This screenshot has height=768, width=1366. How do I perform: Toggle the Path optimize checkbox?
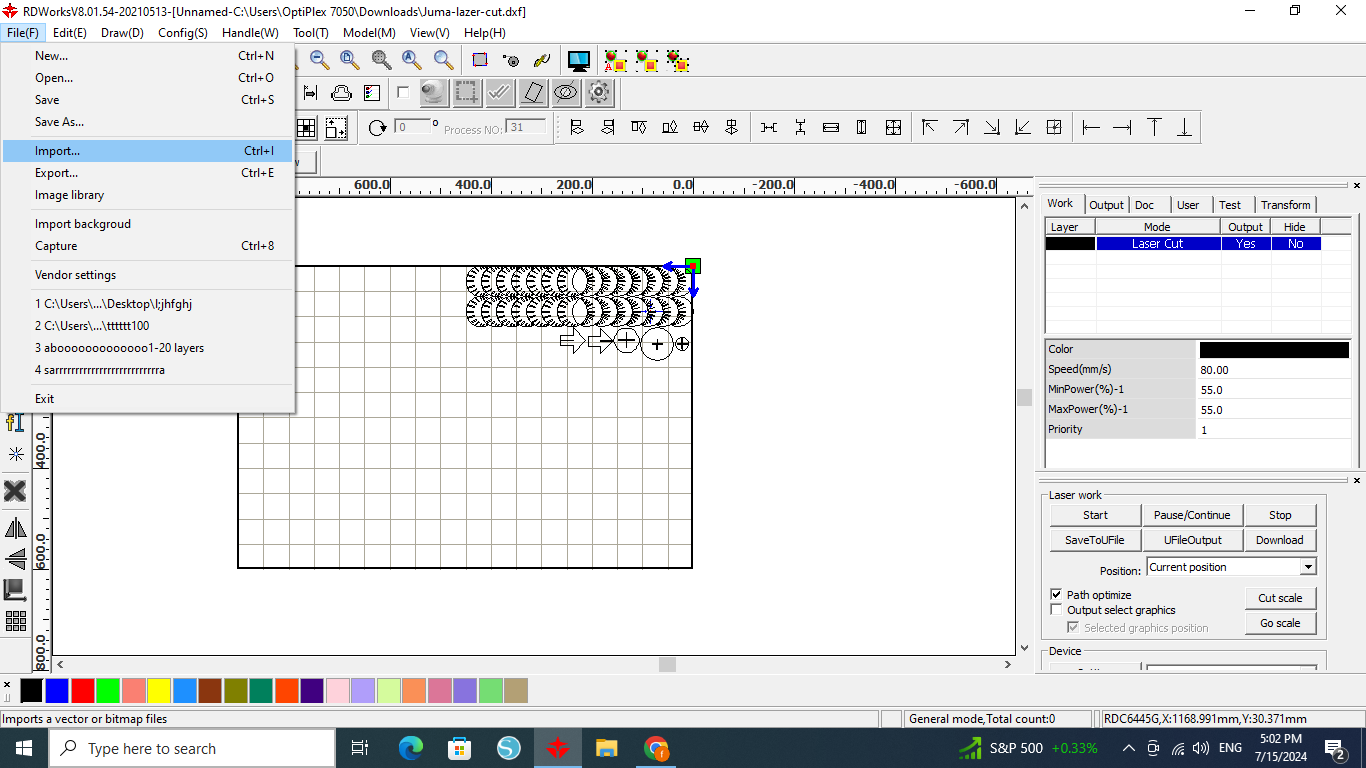[1056, 594]
